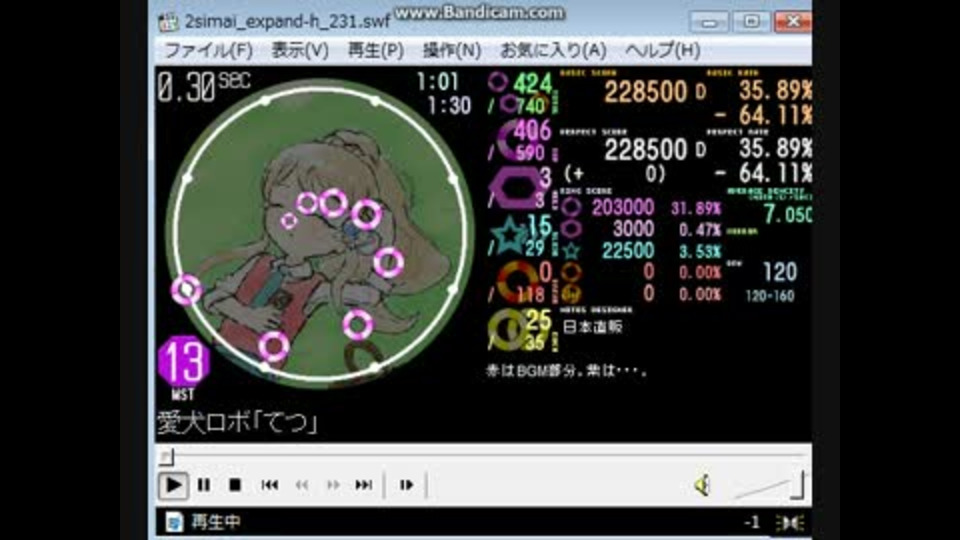Screen dimensions: 960x540
Task: Click the BPM value 120
Action: tap(780, 272)
